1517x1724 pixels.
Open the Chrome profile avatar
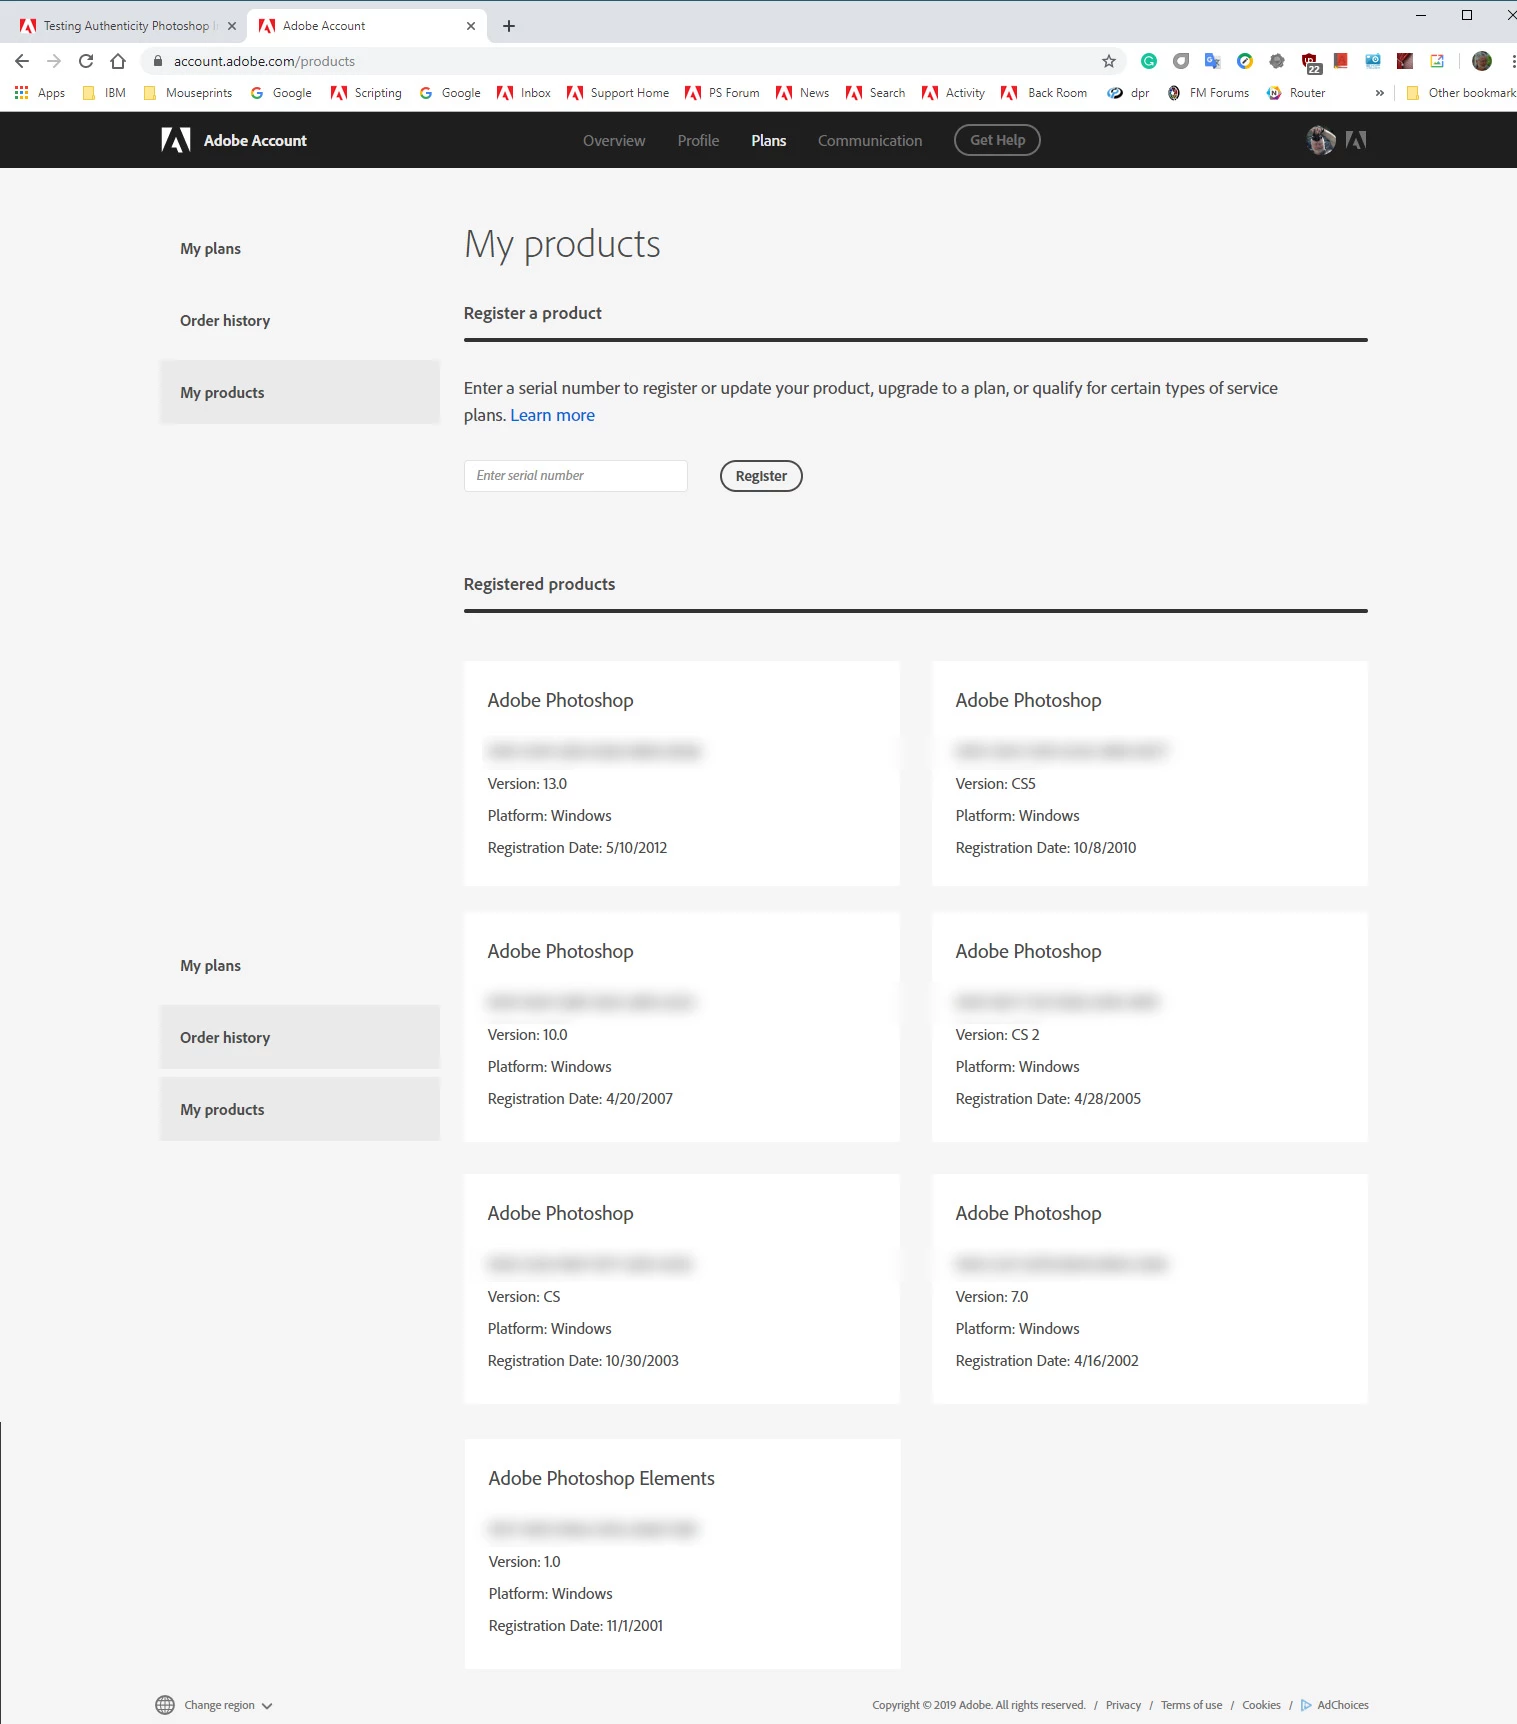point(1482,61)
